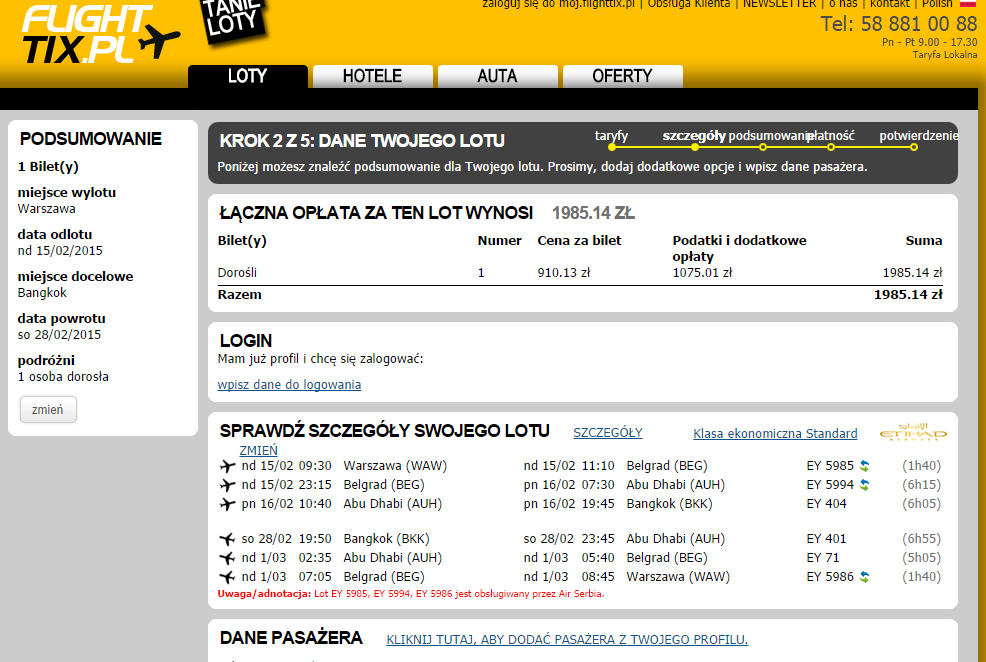Click the Polish flag language icon
Viewport: 986px width, 662px height.
(x=968, y=3)
